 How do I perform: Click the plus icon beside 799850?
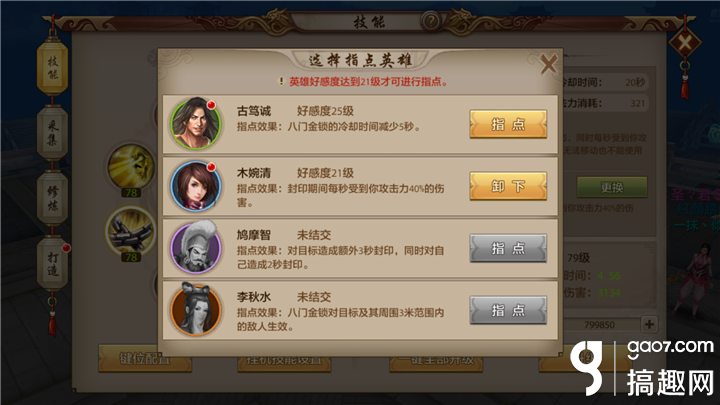coord(649,324)
